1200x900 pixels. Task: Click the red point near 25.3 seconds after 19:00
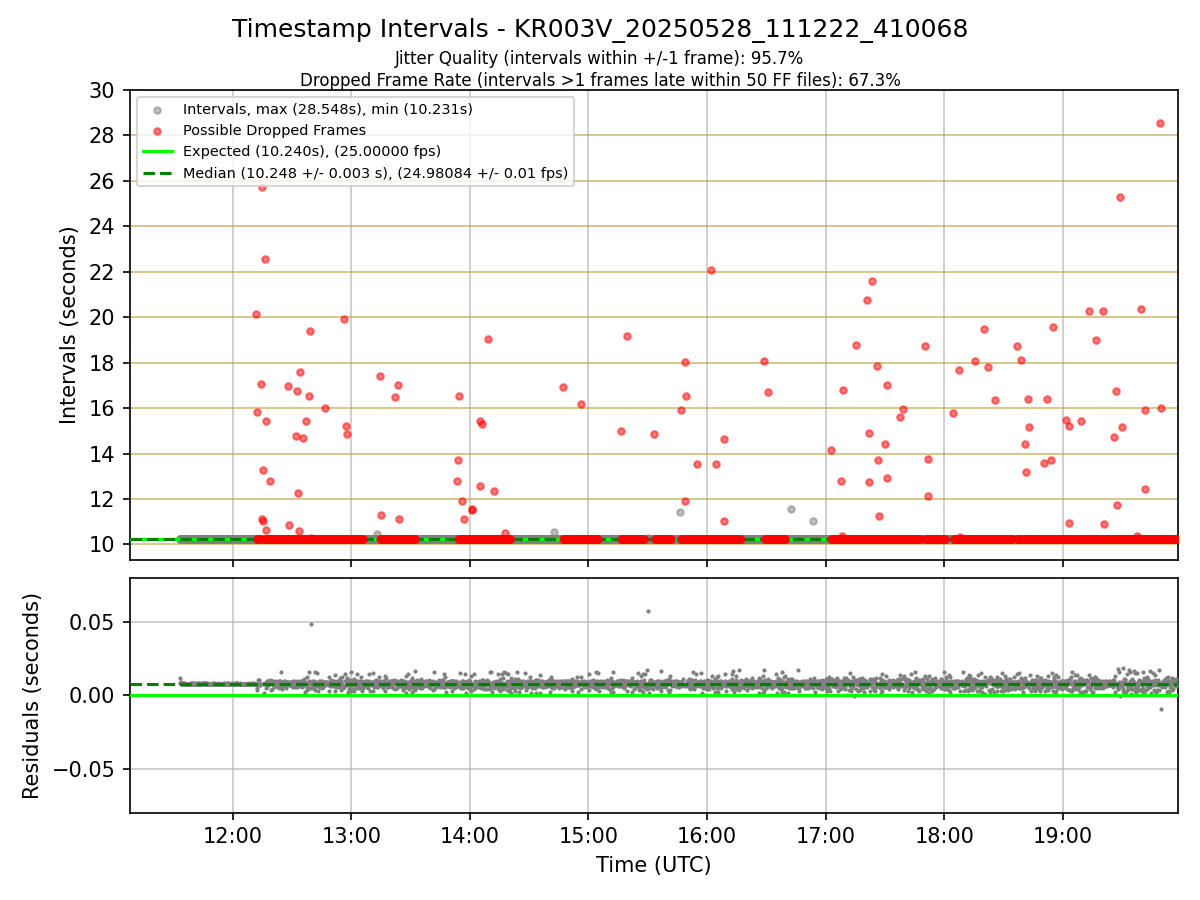(1120, 197)
